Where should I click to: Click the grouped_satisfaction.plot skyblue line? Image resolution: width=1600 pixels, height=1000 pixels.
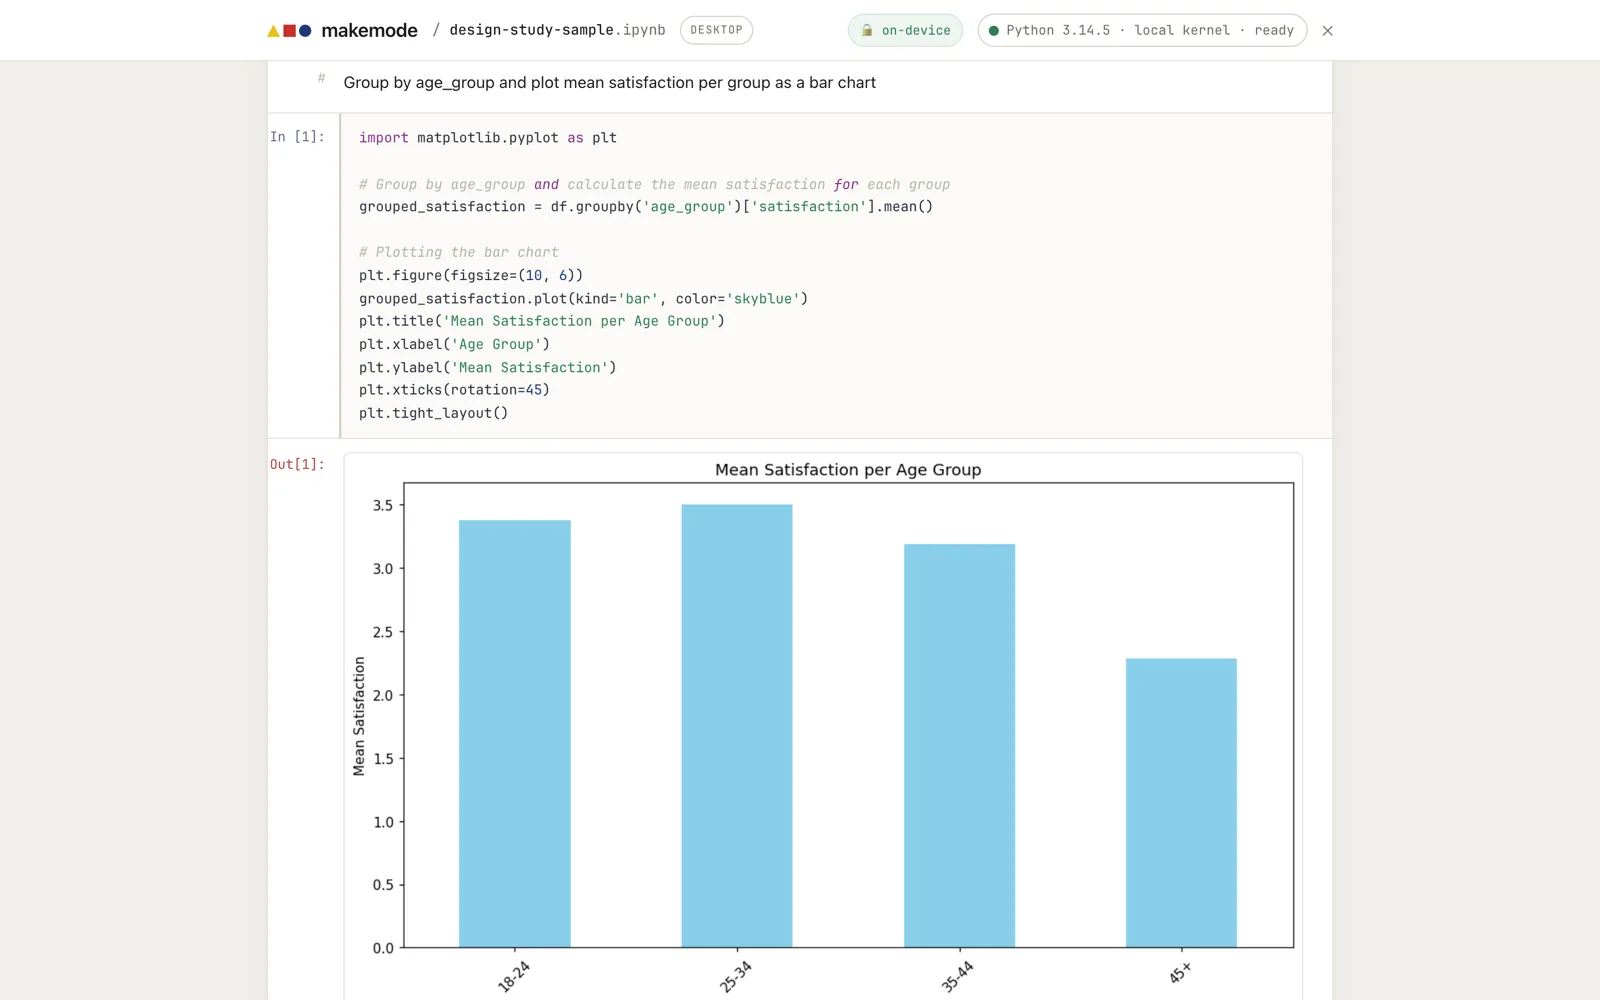click(583, 299)
